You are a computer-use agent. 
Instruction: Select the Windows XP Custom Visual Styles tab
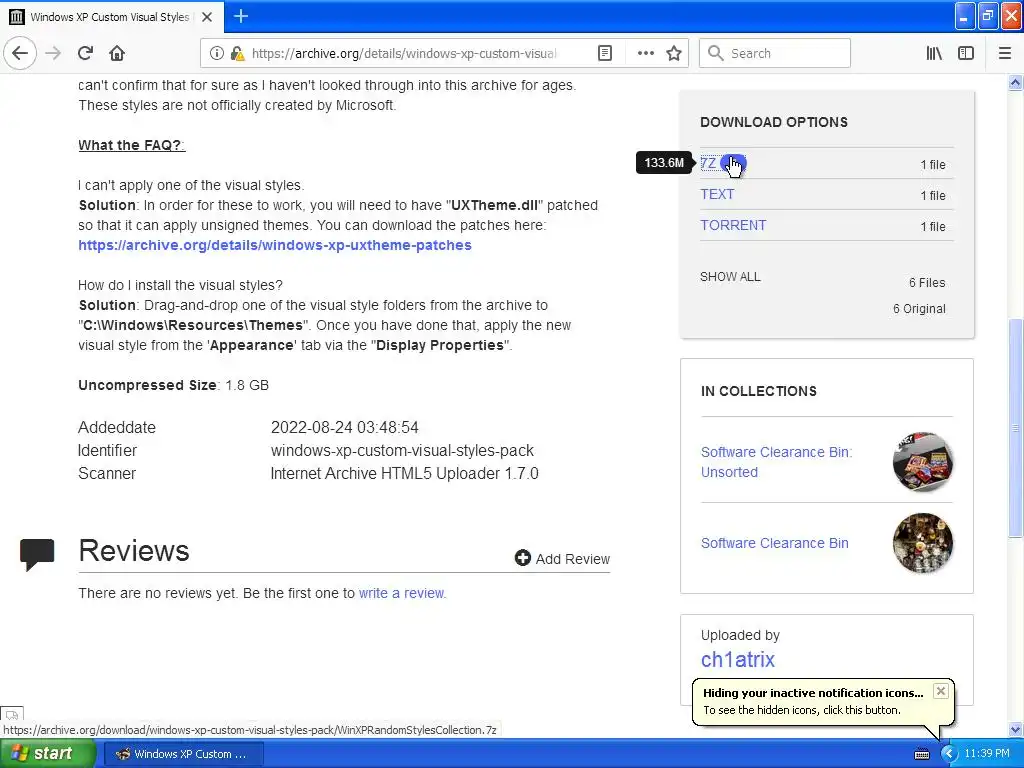pyautogui.click(x=112, y=17)
